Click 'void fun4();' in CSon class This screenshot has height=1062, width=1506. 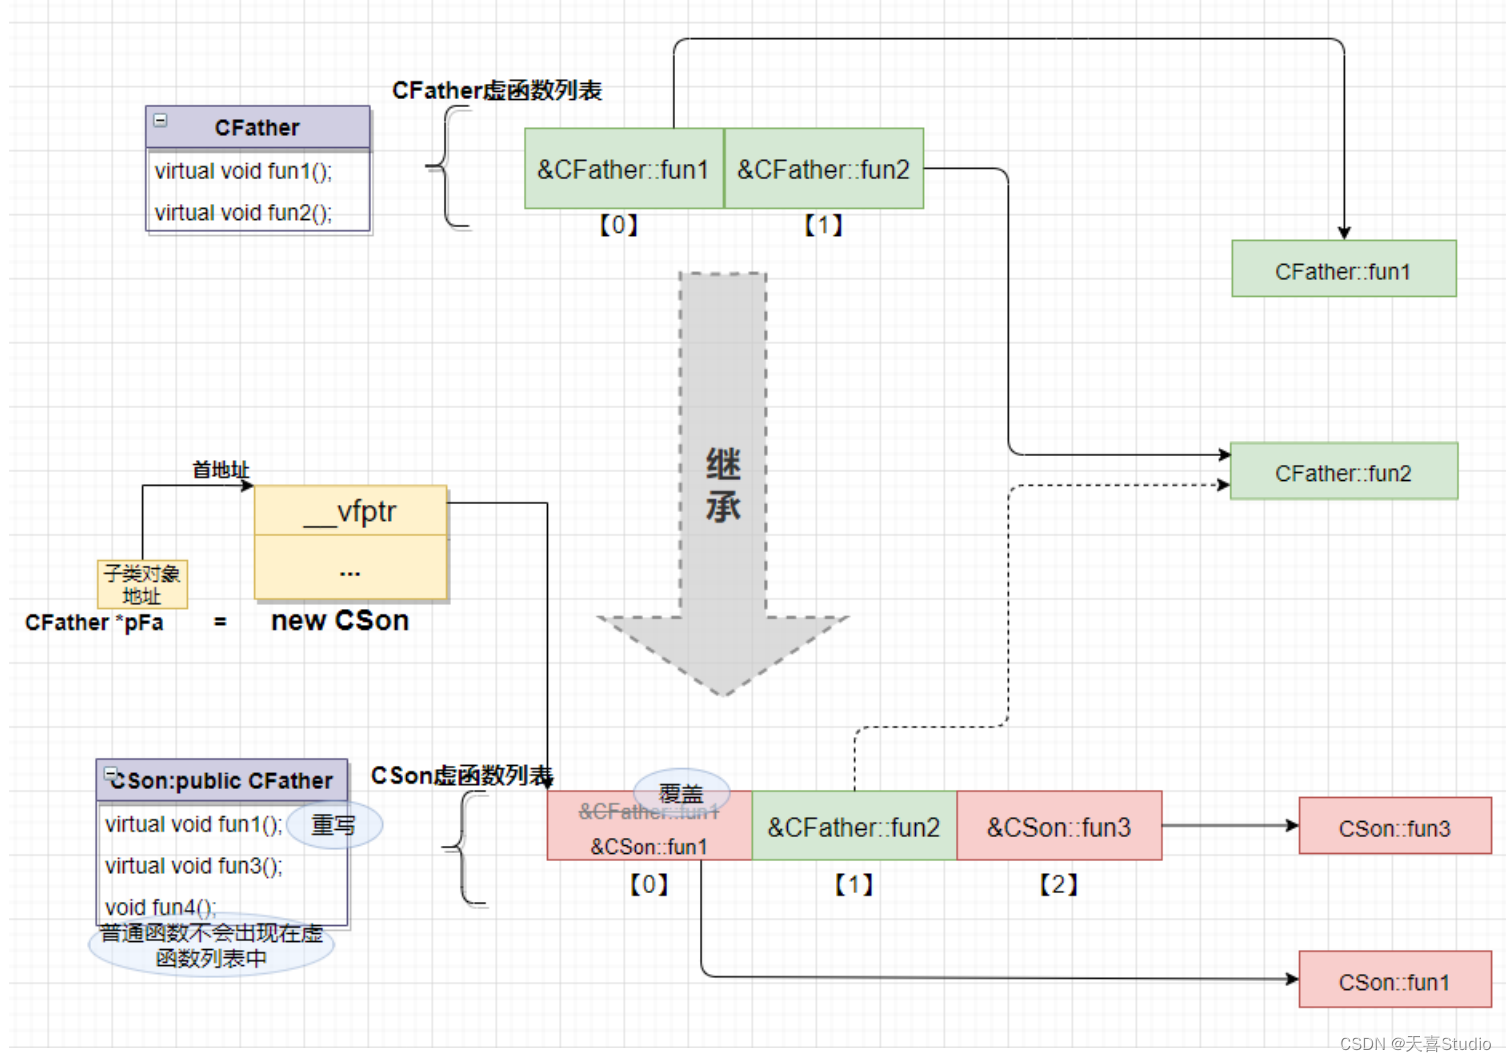click(x=160, y=907)
